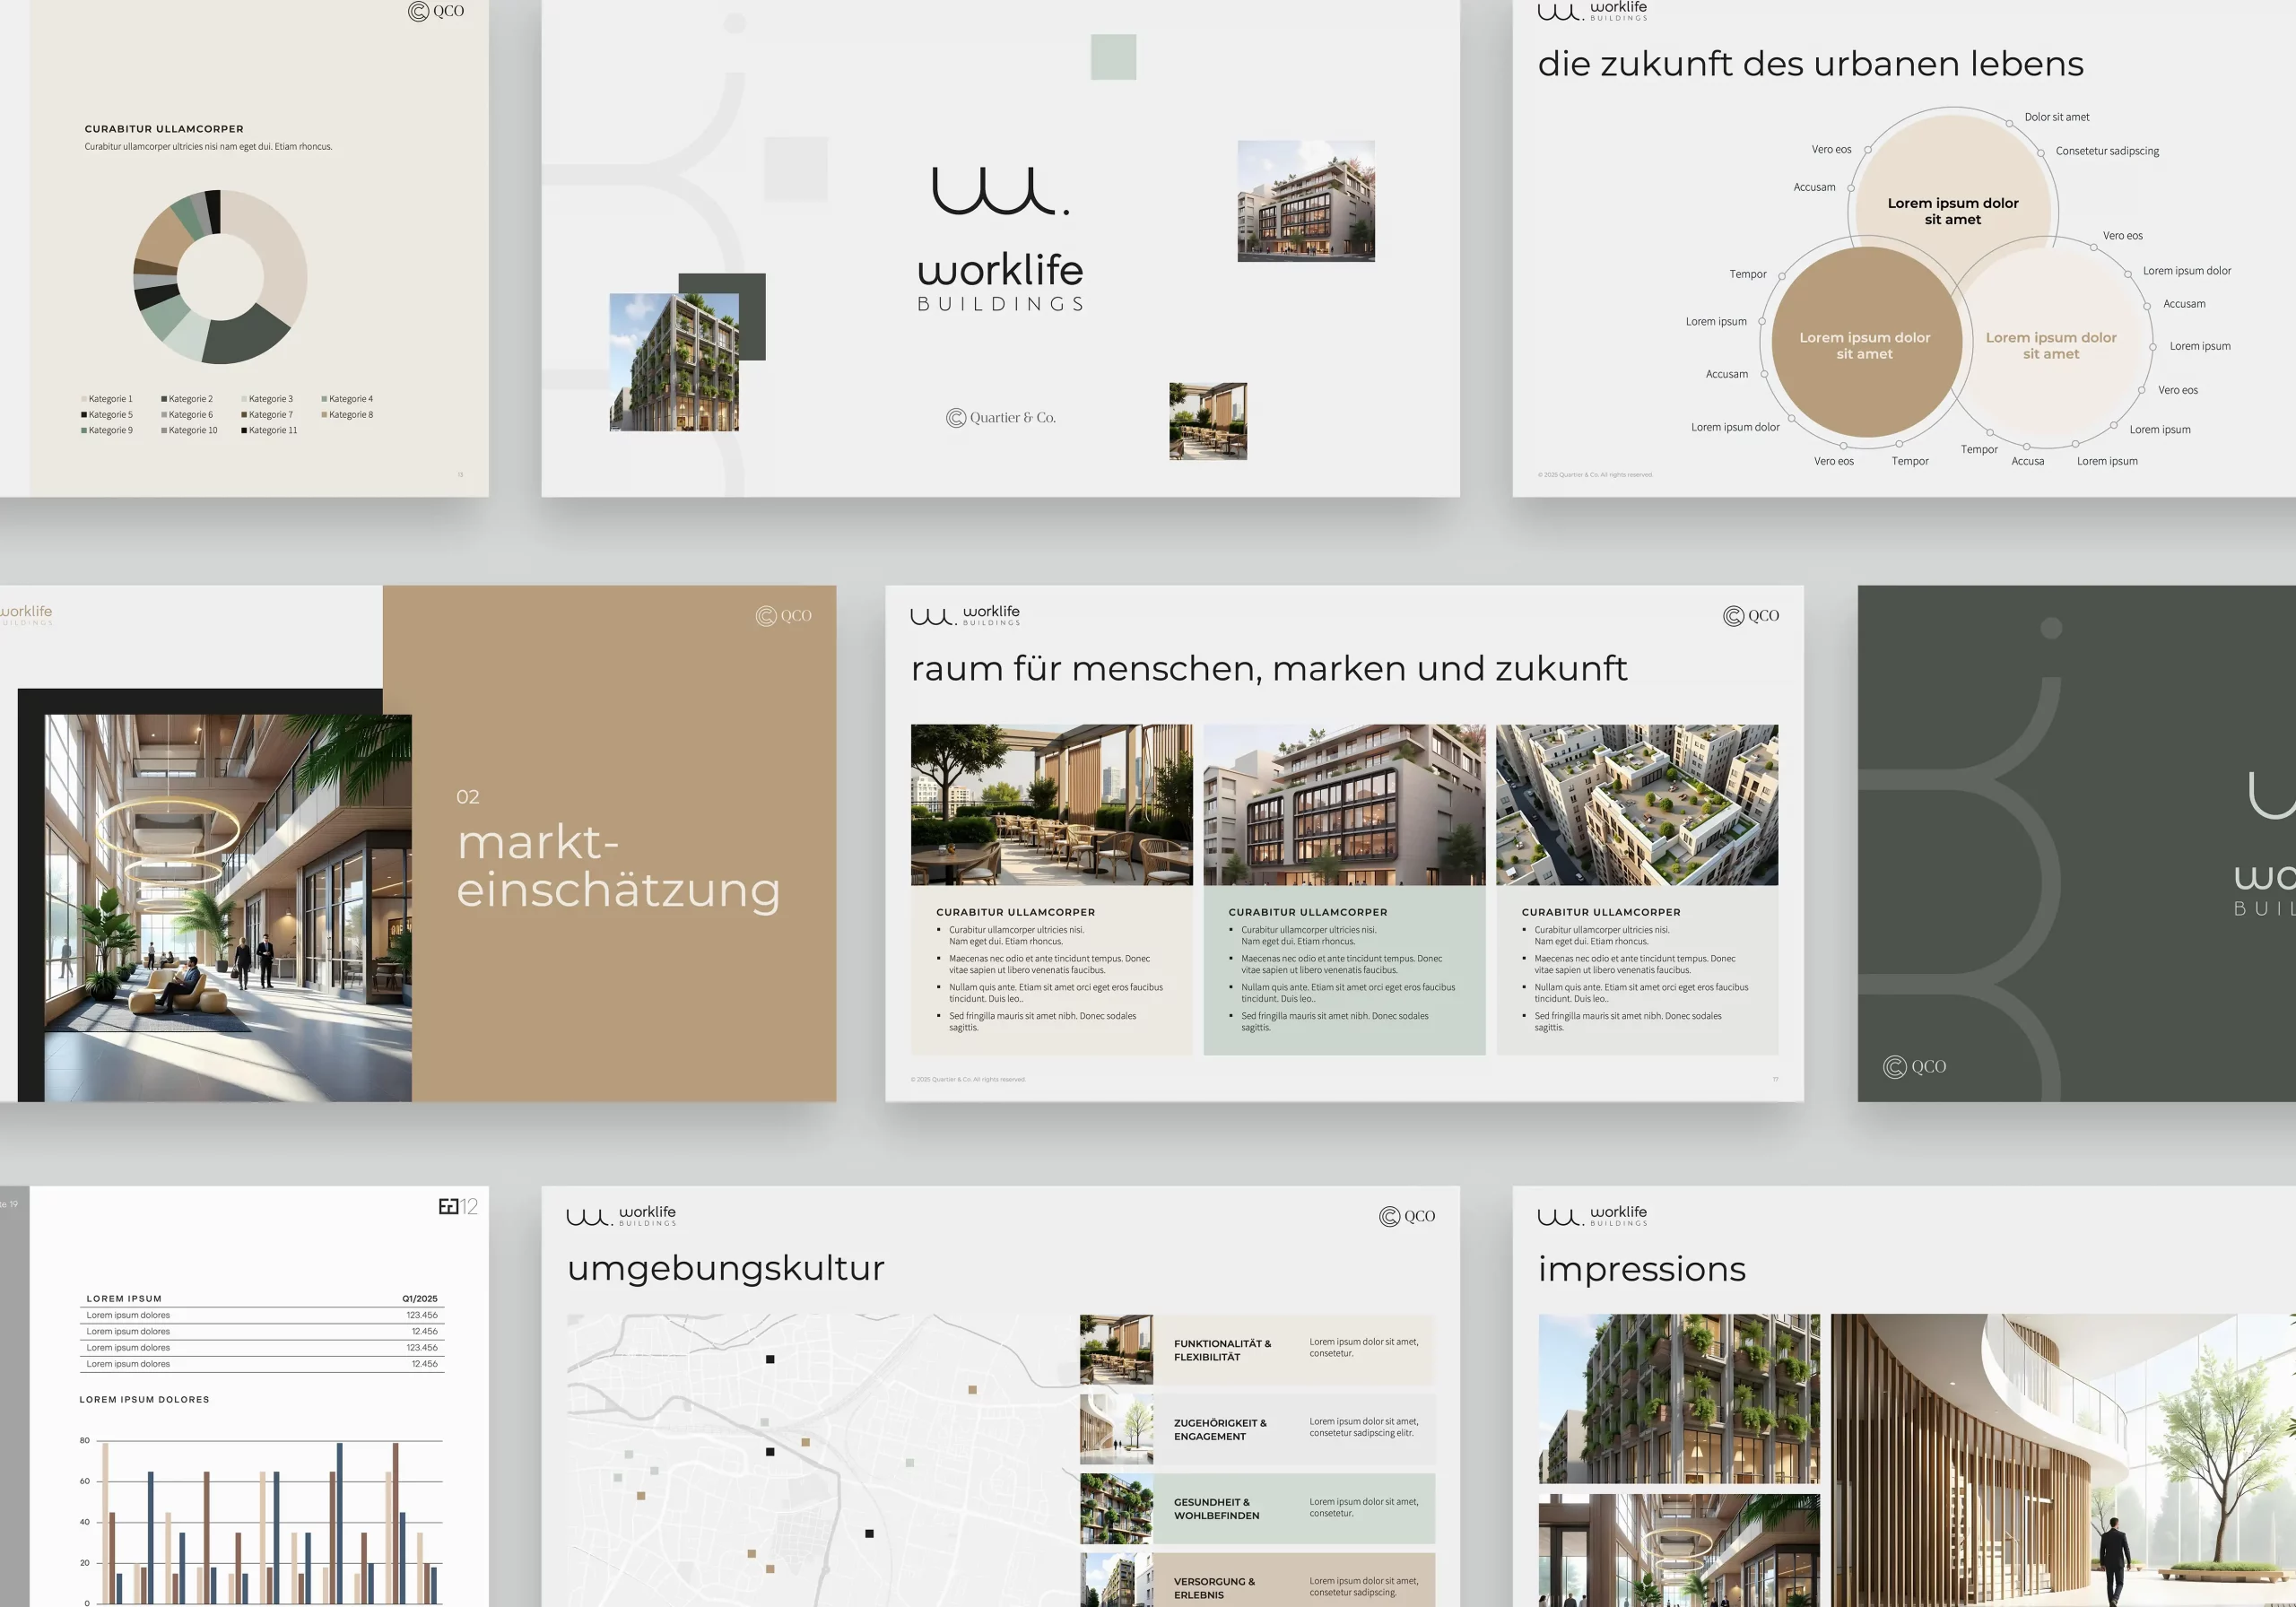Viewport: 2296px width, 1607px height.
Task: Click the QCO logo on the dark green slide
Action: click(1915, 1067)
